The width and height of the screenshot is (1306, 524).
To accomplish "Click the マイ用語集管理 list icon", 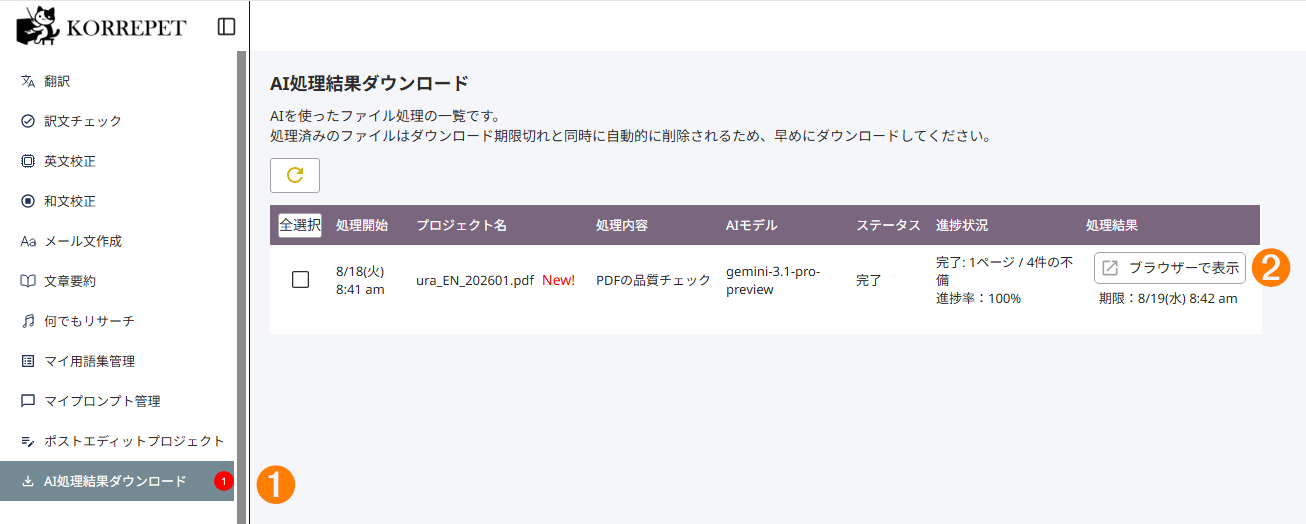I will click(x=28, y=361).
